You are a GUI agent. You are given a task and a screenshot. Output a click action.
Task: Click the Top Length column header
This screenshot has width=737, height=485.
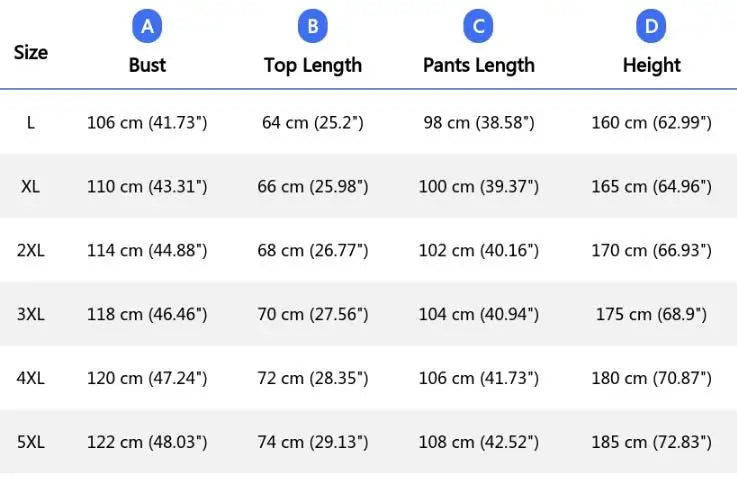(x=312, y=65)
